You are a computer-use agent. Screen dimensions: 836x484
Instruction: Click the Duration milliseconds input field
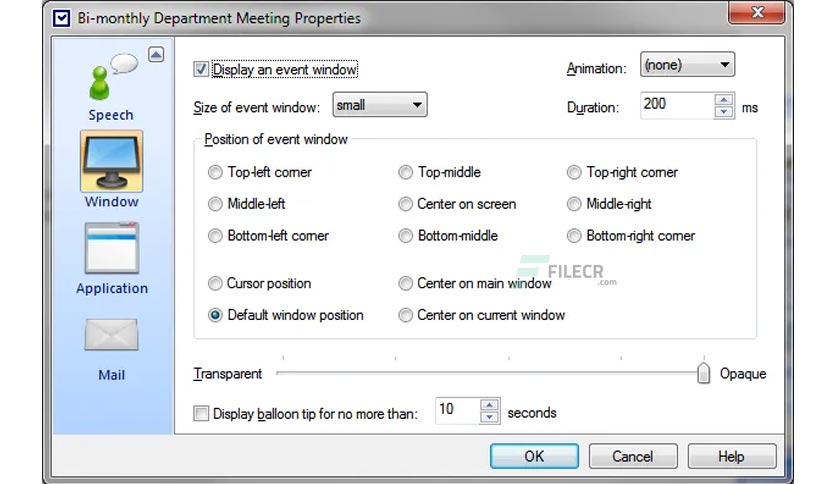click(677, 105)
